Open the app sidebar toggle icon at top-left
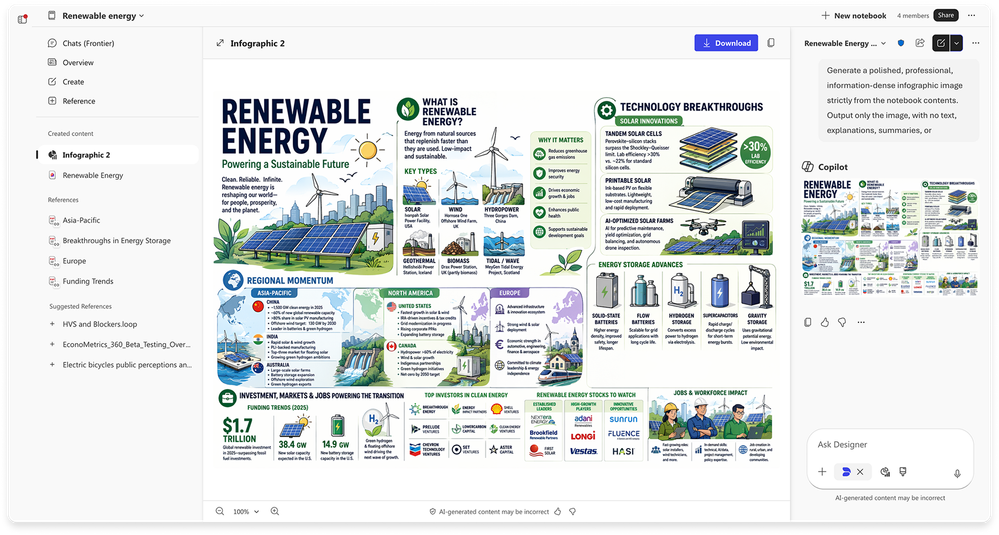999x535 pixels. click(23, 18)
